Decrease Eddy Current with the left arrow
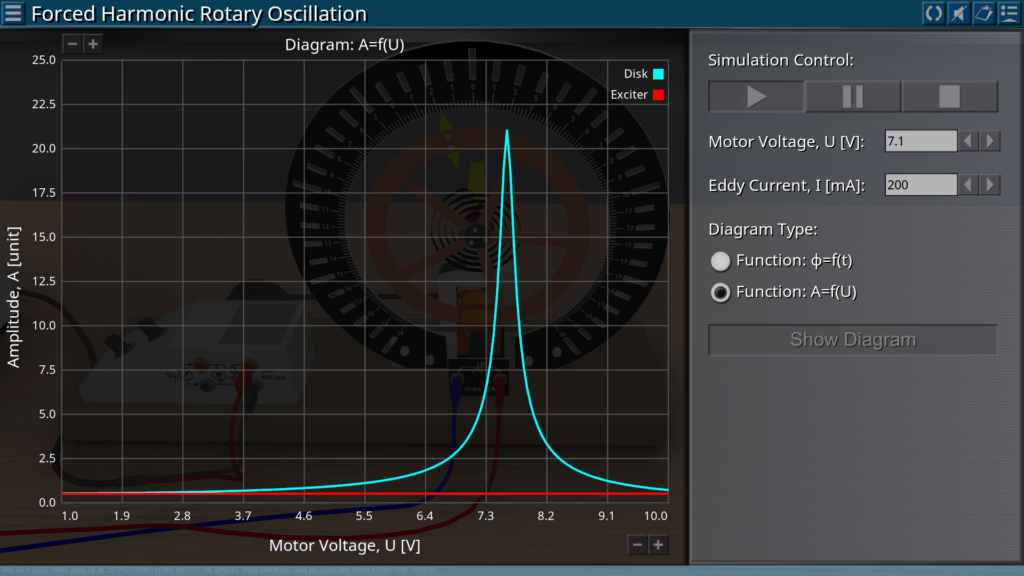1024x576 pixels. [x=968, y=185]
